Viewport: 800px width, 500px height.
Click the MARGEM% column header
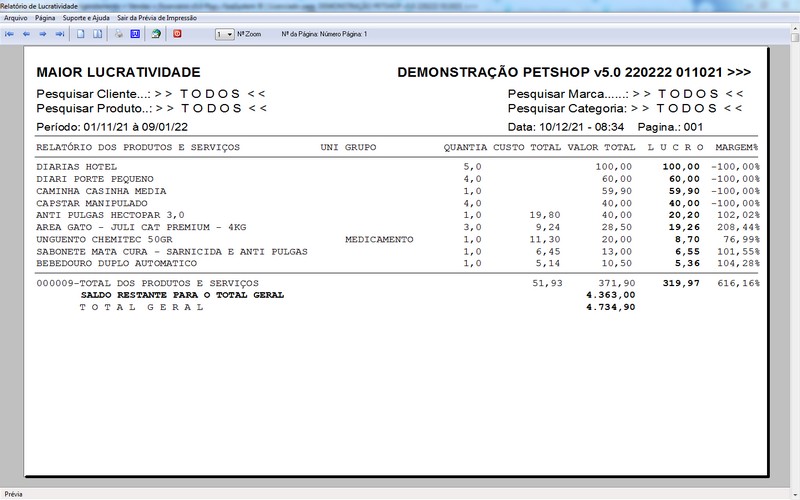[737, 147]
